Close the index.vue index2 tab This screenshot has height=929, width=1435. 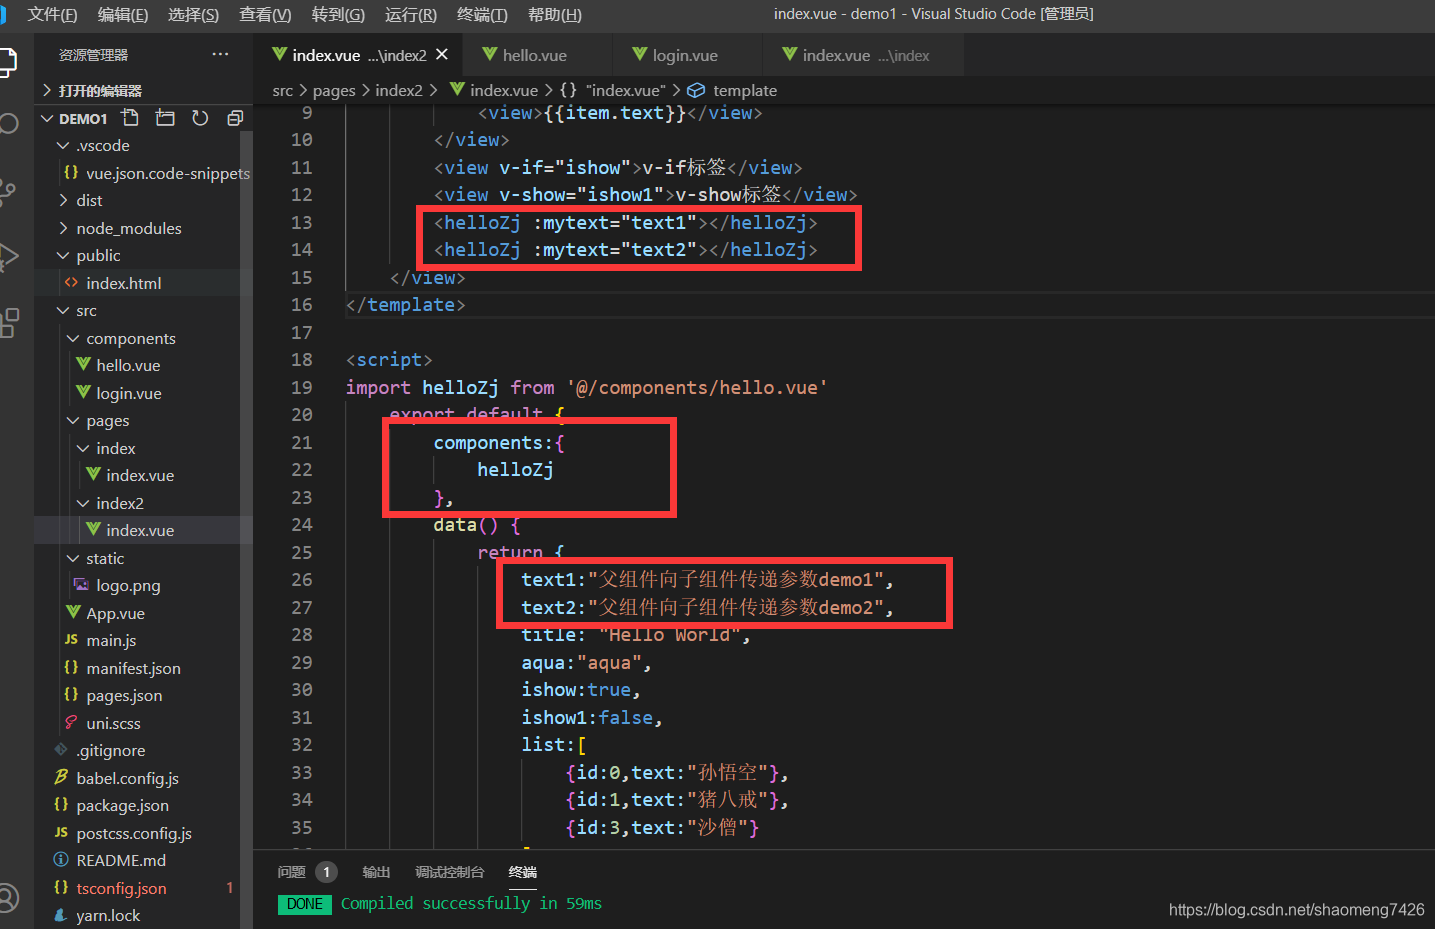click(x=442, y=55)
